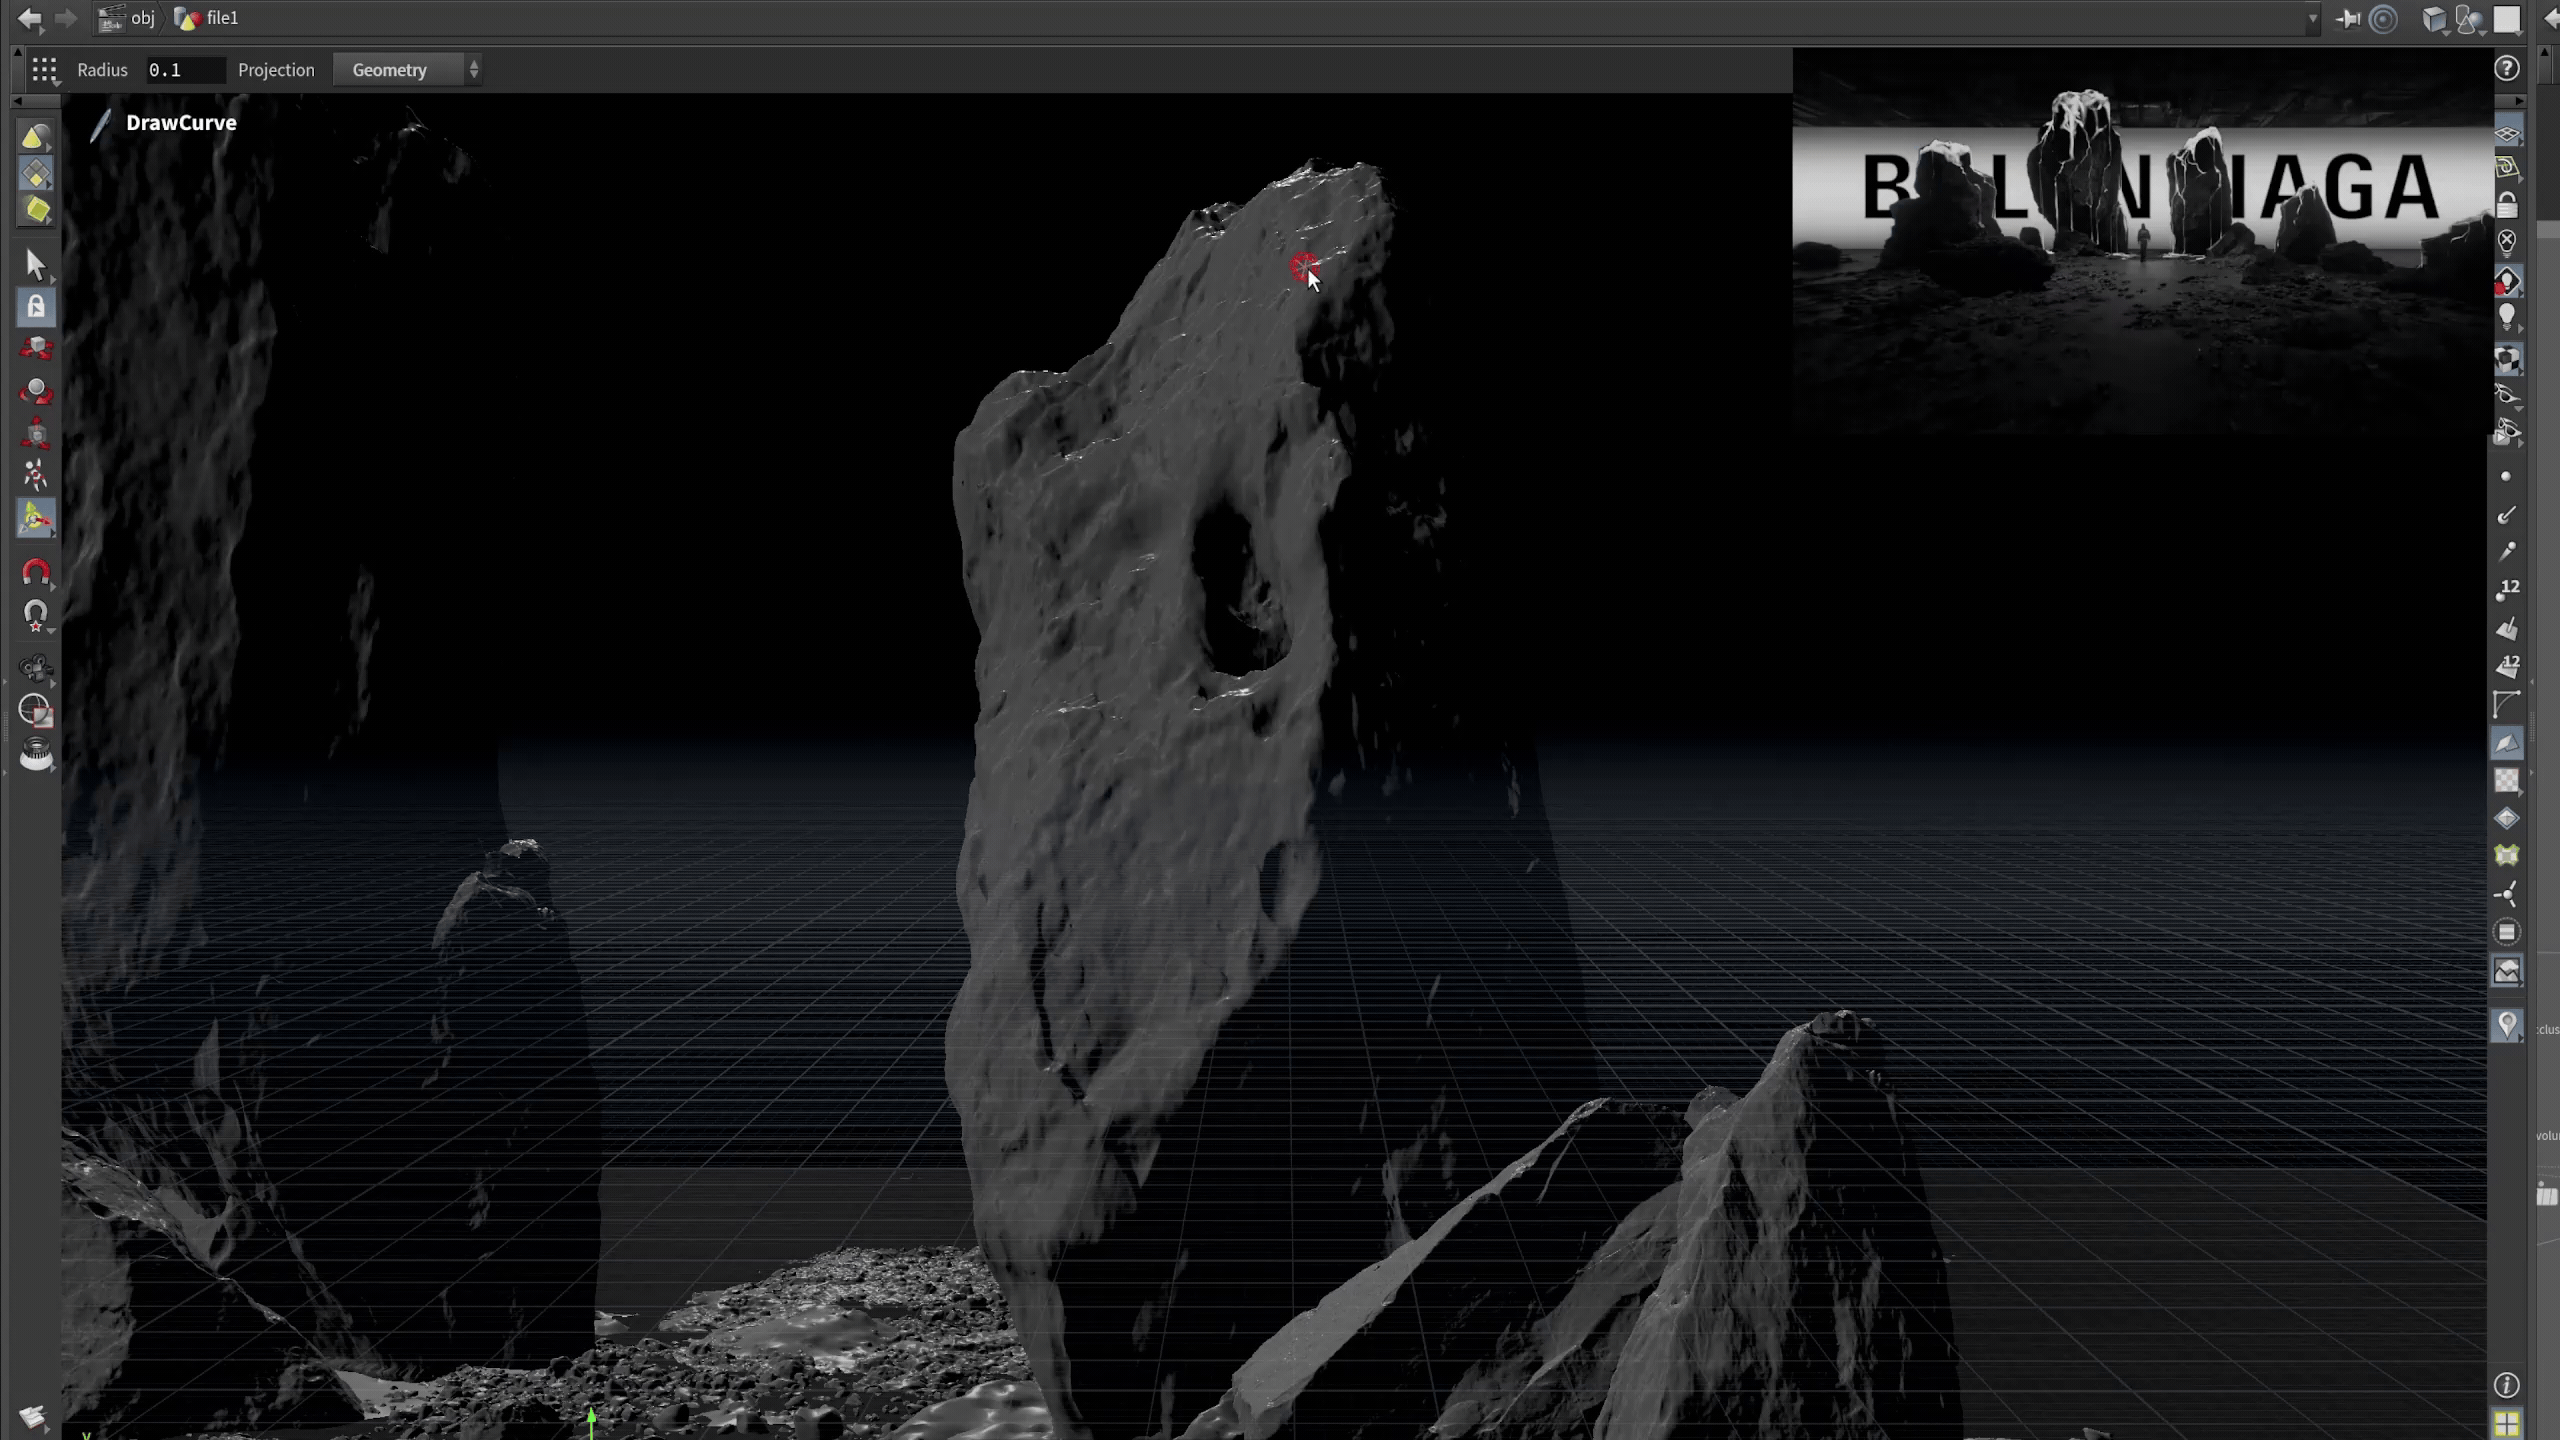Toggle the background image display button
Screen dimensions: 2560x1440
tap(2507, 971)
